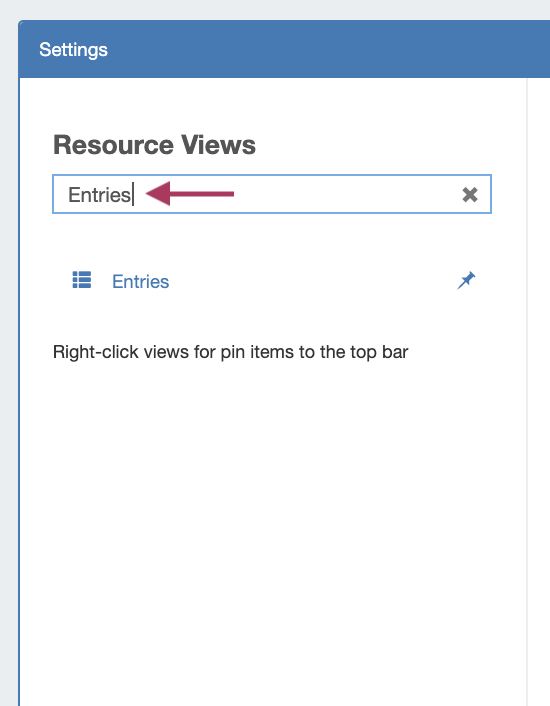Viewport: 550px width, 706px height.
Task: Click the gray page background above Settings
Action: (x=275, y=9)
